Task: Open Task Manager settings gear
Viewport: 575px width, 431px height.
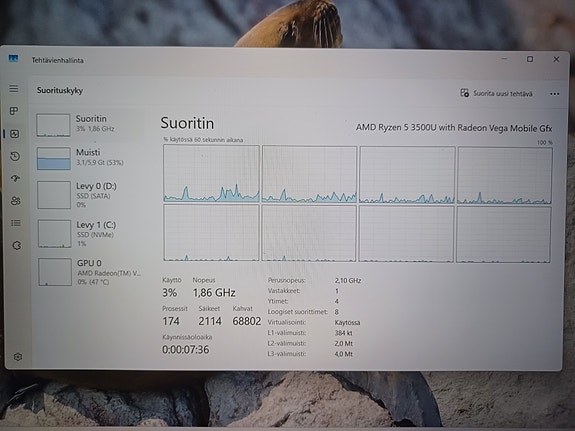Action: (x=18, y=357)
